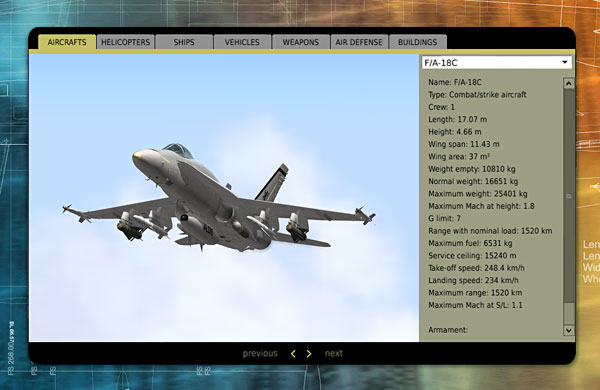The image size is (600, 390).
Task: Open the Weapons tab
Action: (x=301, y=42)
